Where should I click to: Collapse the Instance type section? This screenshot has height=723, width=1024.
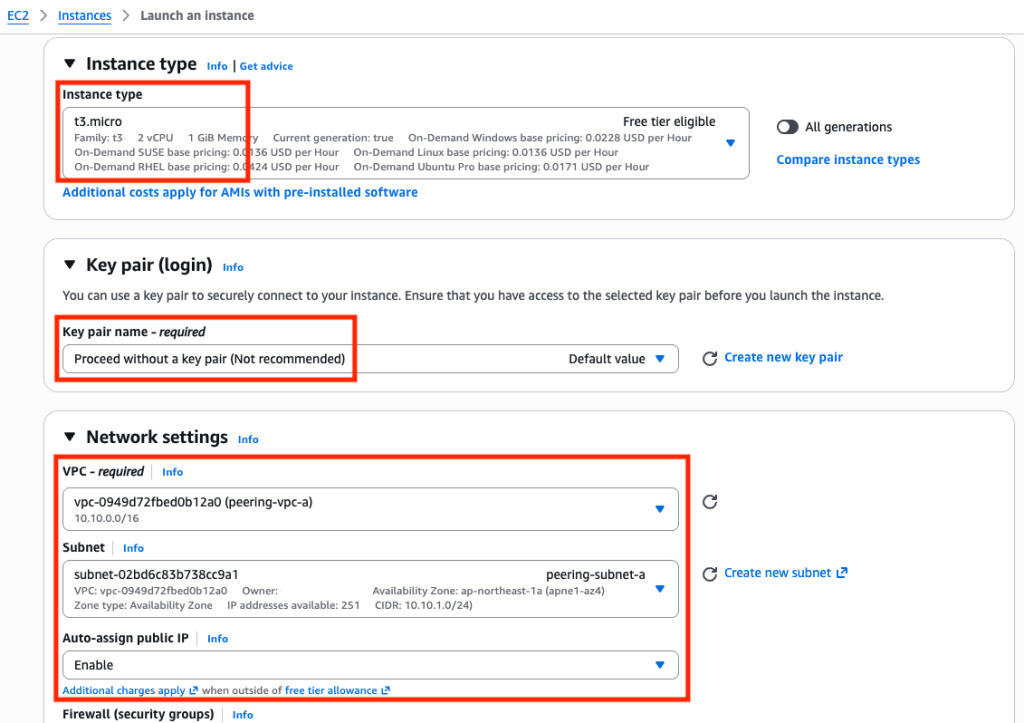[70, 63]
